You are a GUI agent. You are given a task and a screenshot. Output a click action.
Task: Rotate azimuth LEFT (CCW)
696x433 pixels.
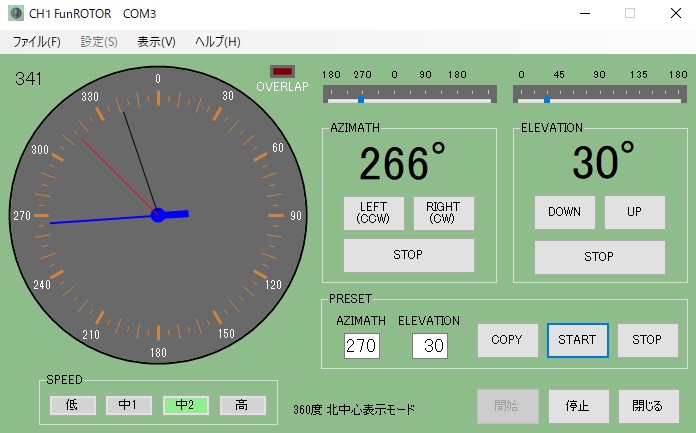point(373,213)
